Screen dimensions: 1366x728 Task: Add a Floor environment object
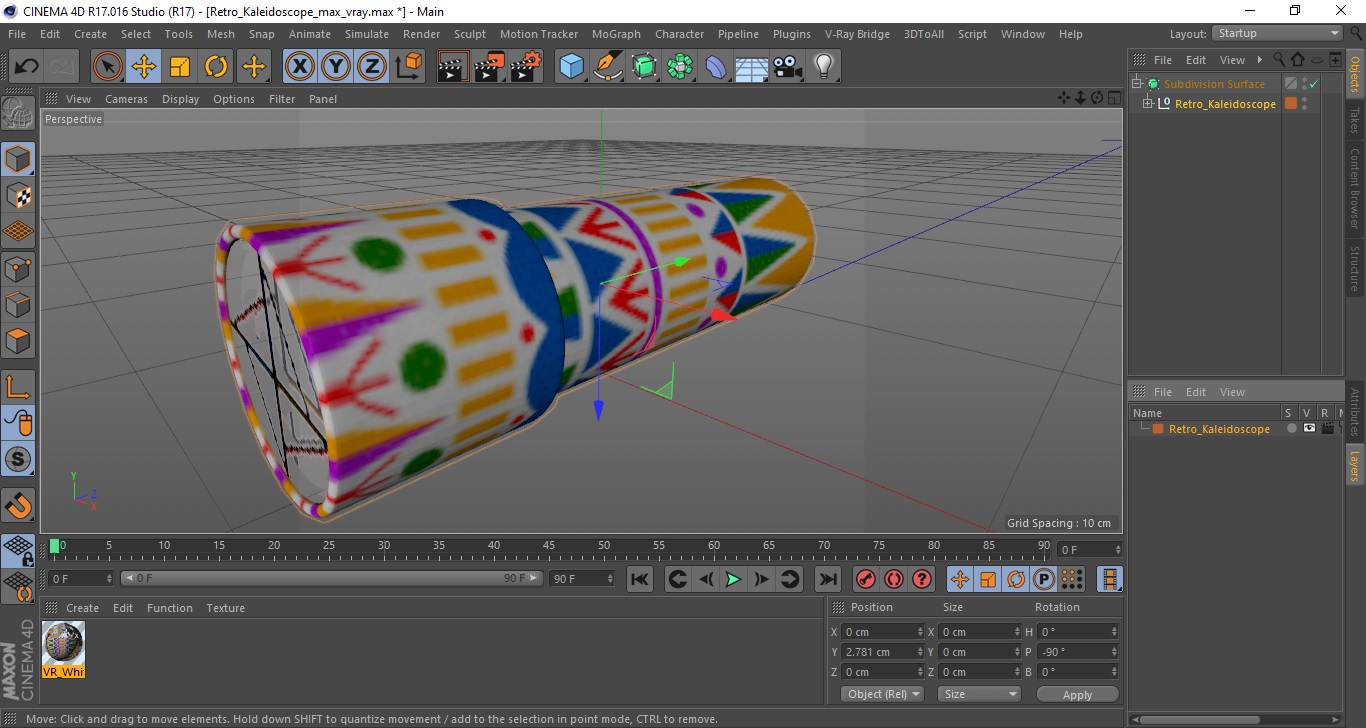tap(752, 67)
